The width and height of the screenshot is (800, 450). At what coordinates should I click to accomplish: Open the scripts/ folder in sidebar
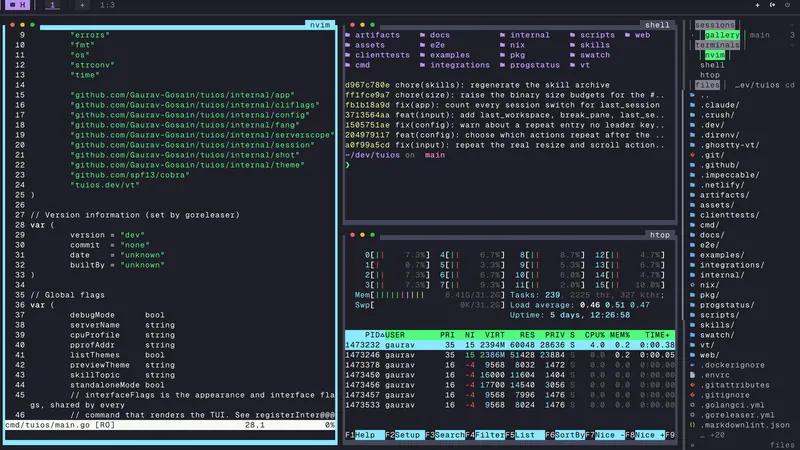[719, 315]
